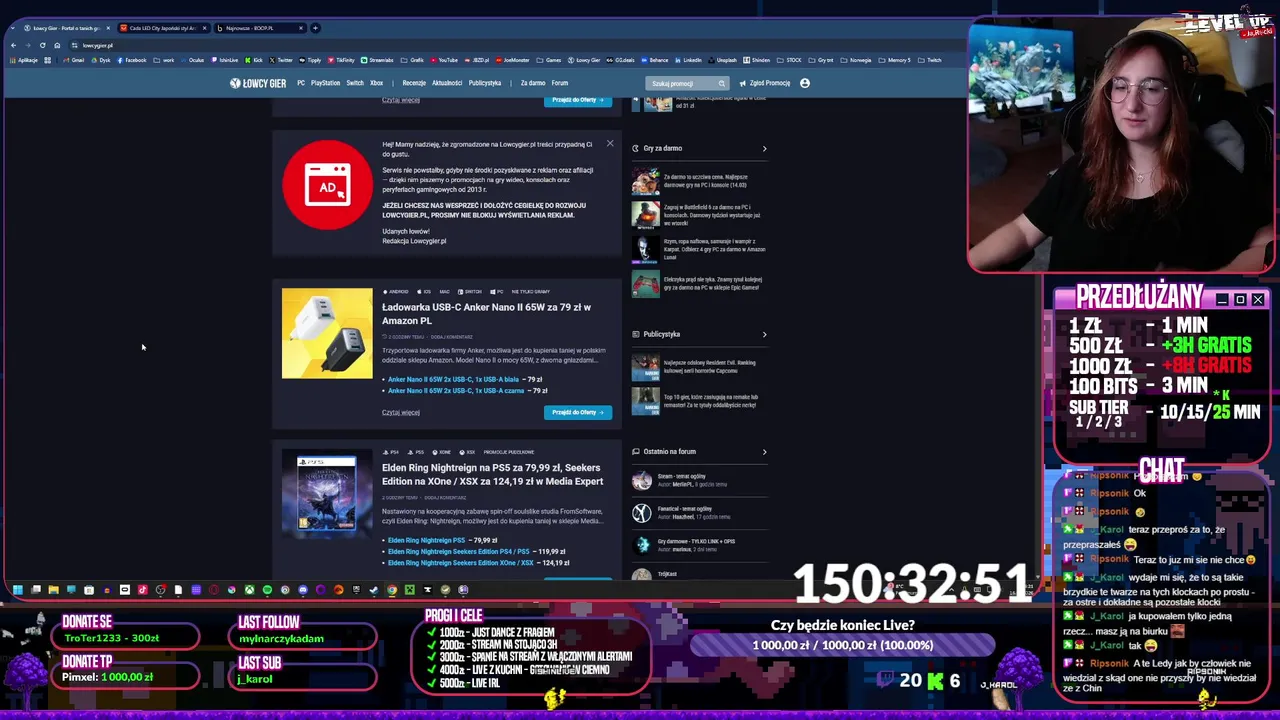Open Za darmo menu item
The width and height of the screenshot is (1280, 720).
pos(533,83)
